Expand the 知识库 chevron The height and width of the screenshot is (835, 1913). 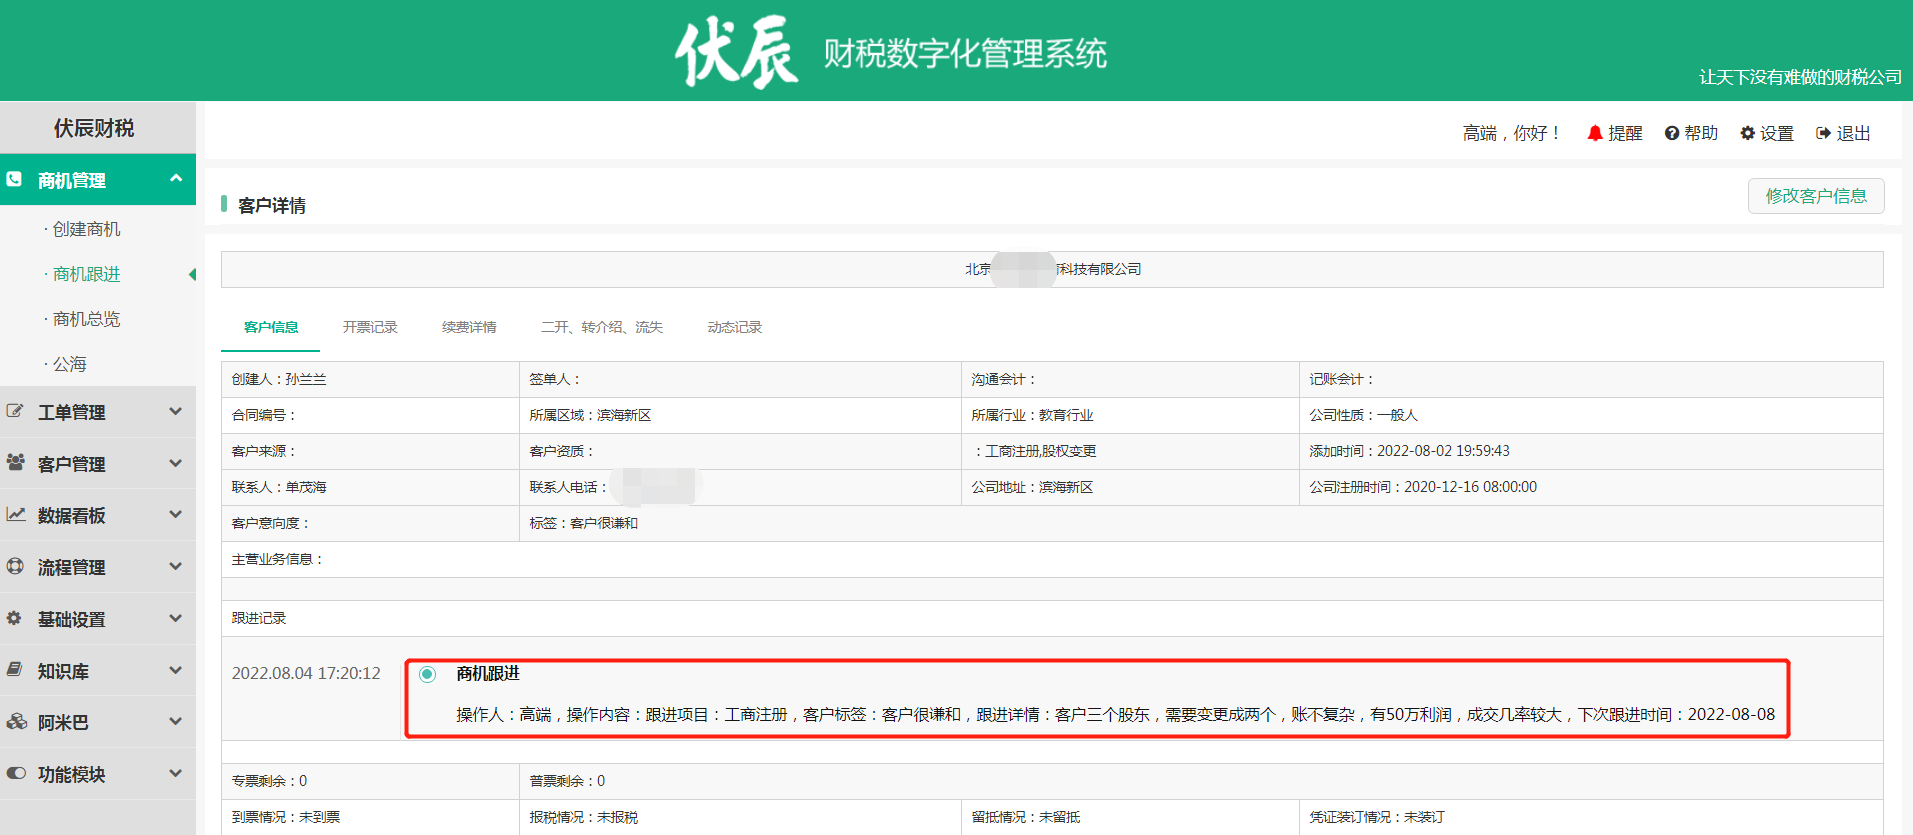tap(176, 670)
